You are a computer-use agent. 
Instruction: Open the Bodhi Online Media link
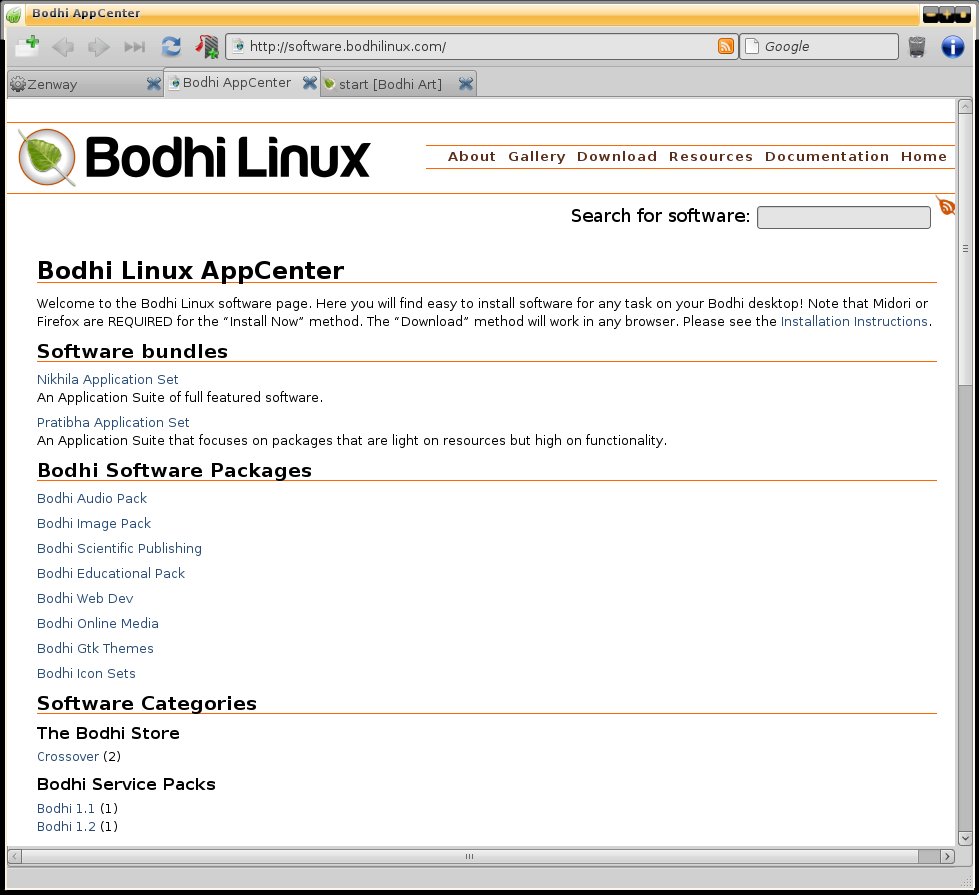point(98,623)
